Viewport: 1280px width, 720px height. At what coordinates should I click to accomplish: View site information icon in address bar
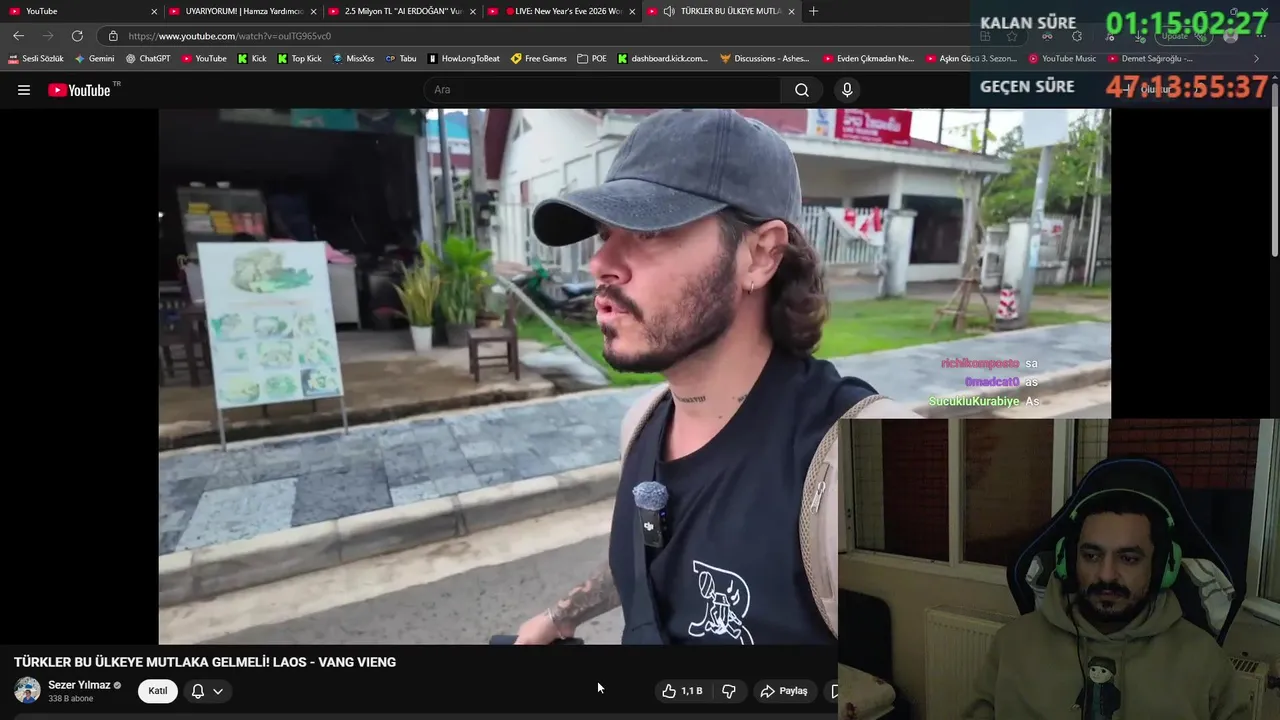tap(113, 36)
